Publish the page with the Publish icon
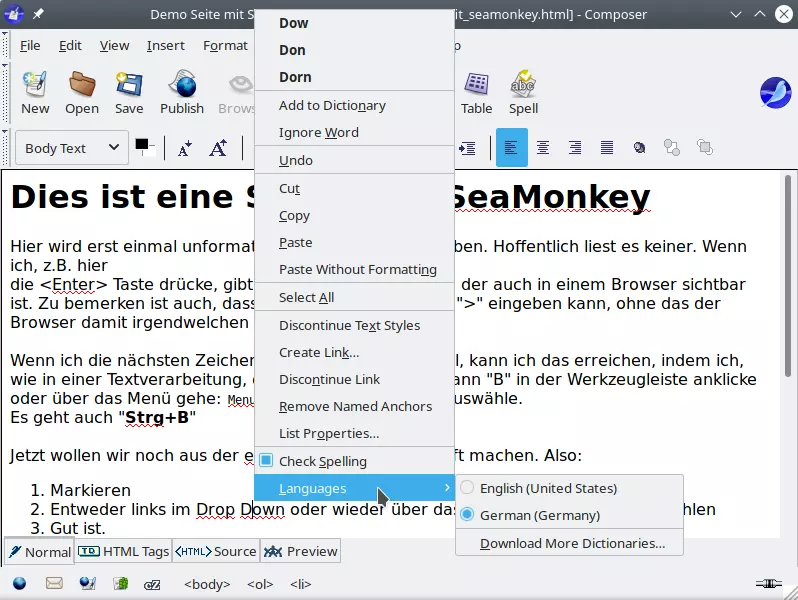The height and width of the screenshot is (600, 798). (x=182, y=93)
